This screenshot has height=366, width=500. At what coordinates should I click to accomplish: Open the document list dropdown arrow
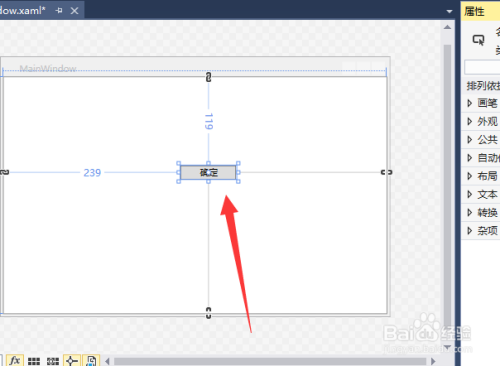click(x=449, y=11)
